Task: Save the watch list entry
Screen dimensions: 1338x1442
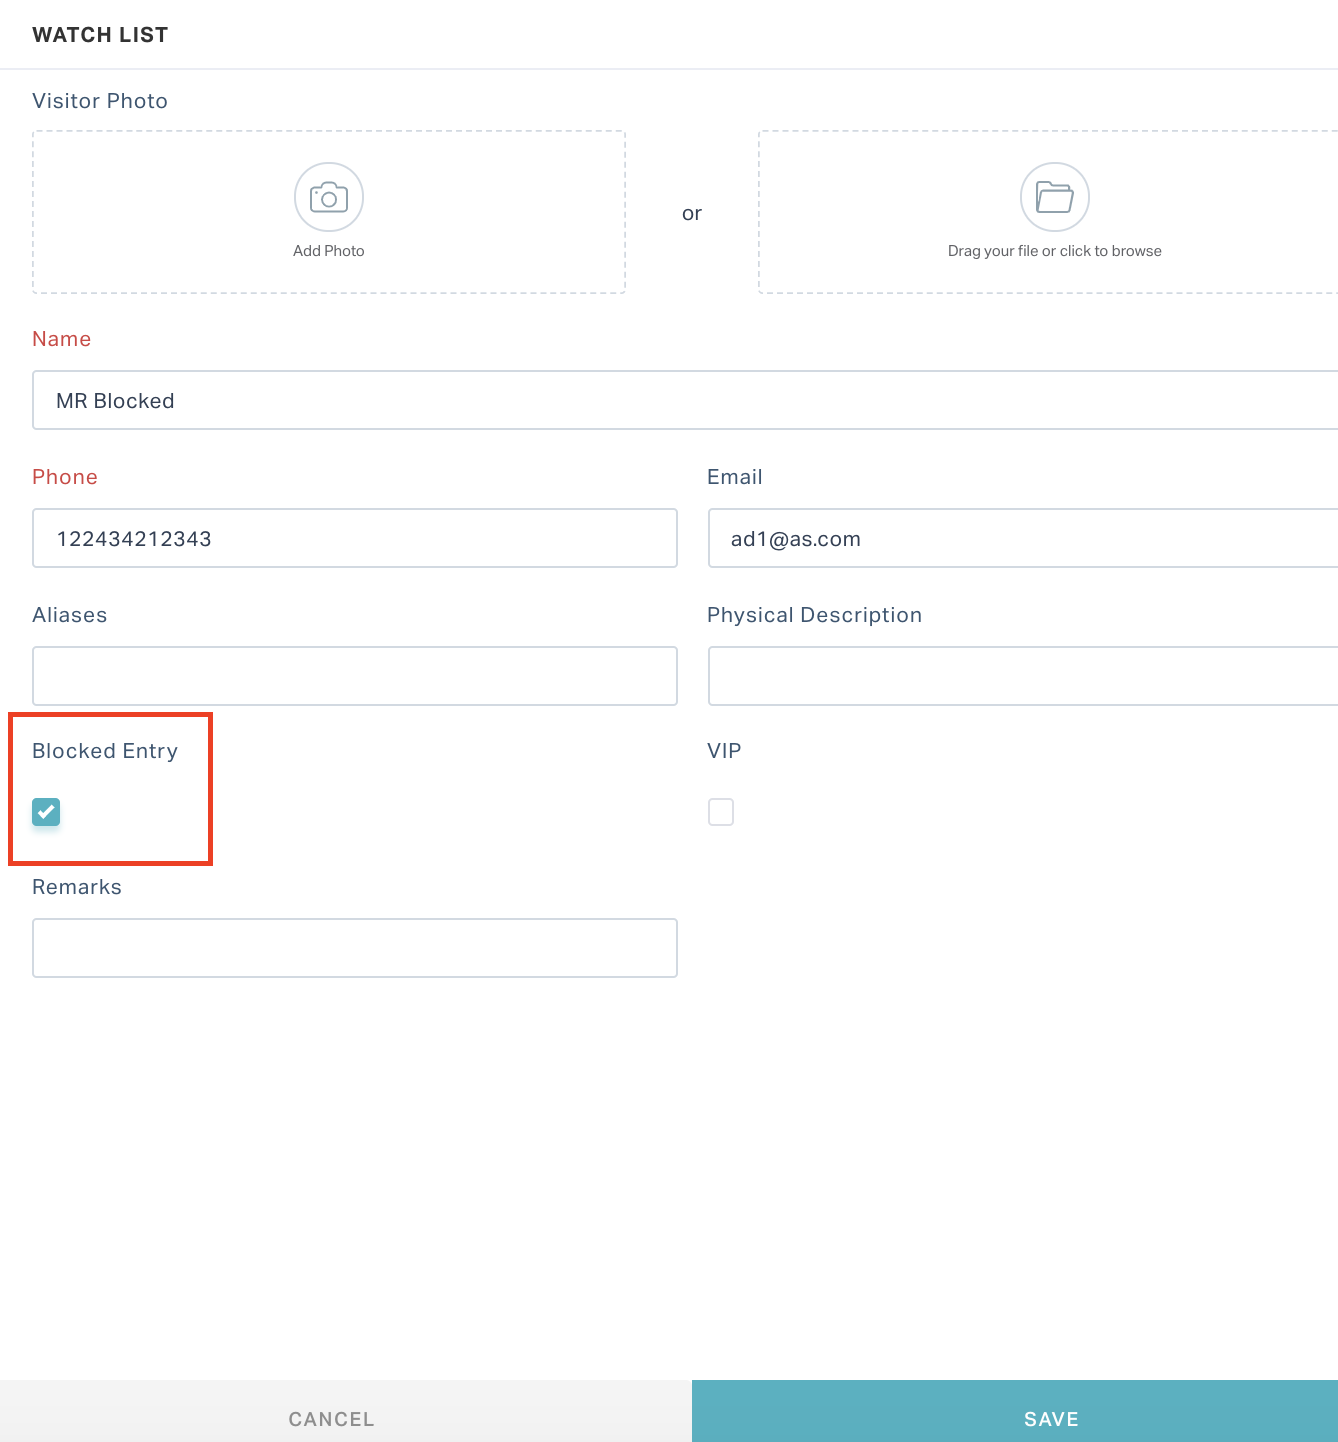Action: [x=1015, y=1411]
